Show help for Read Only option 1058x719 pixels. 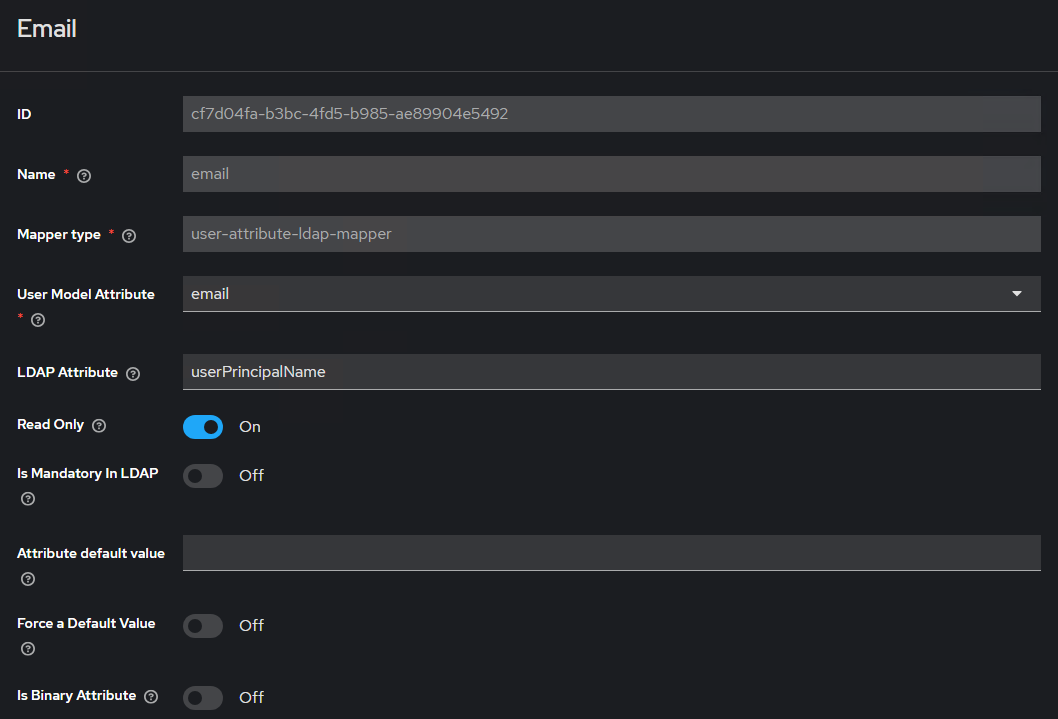pos(99,425)
